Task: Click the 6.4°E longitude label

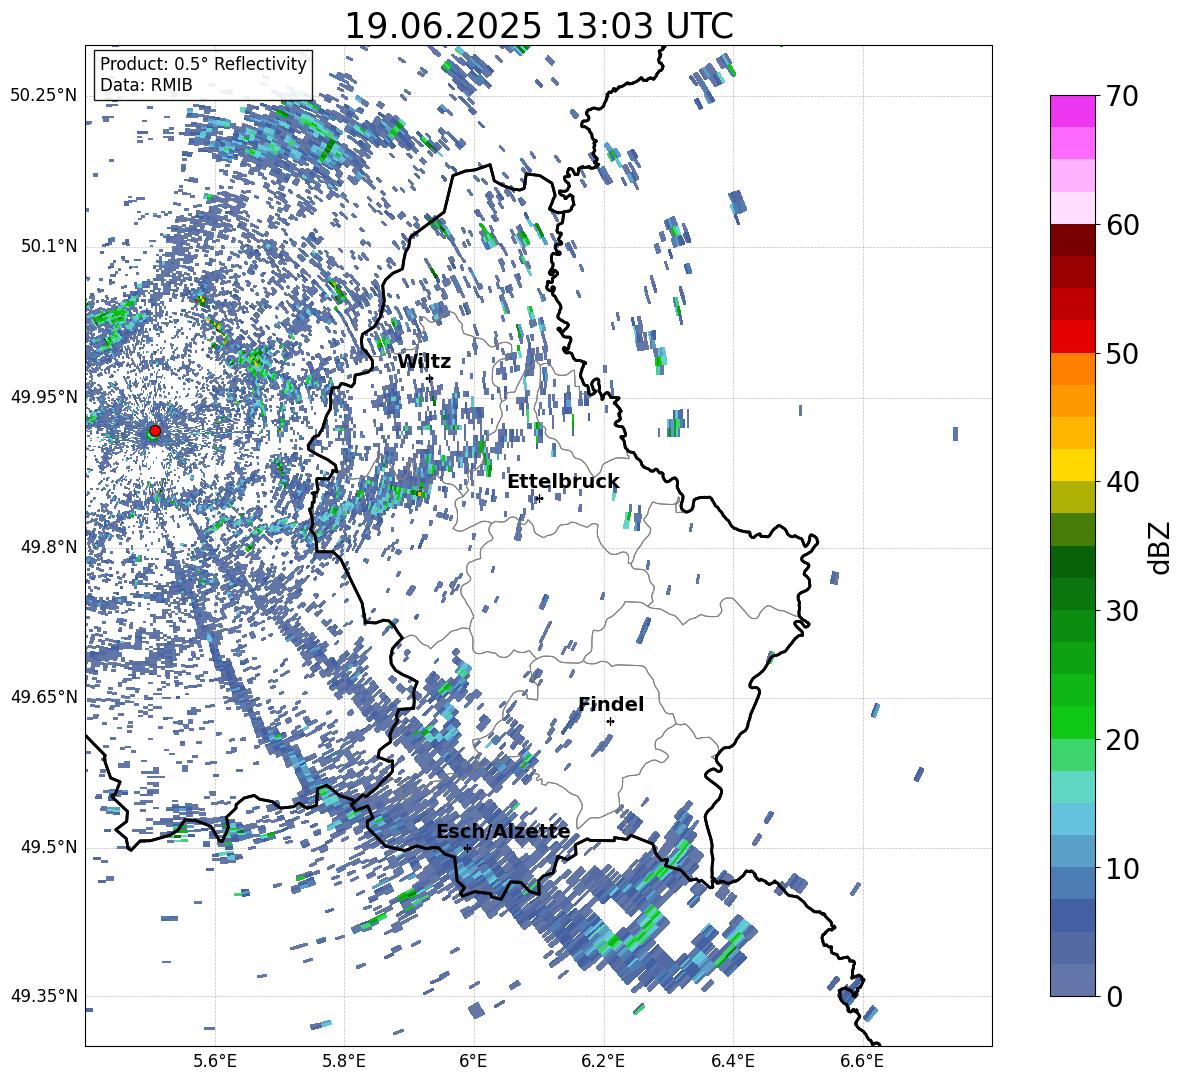Action: click(732, 1061)
